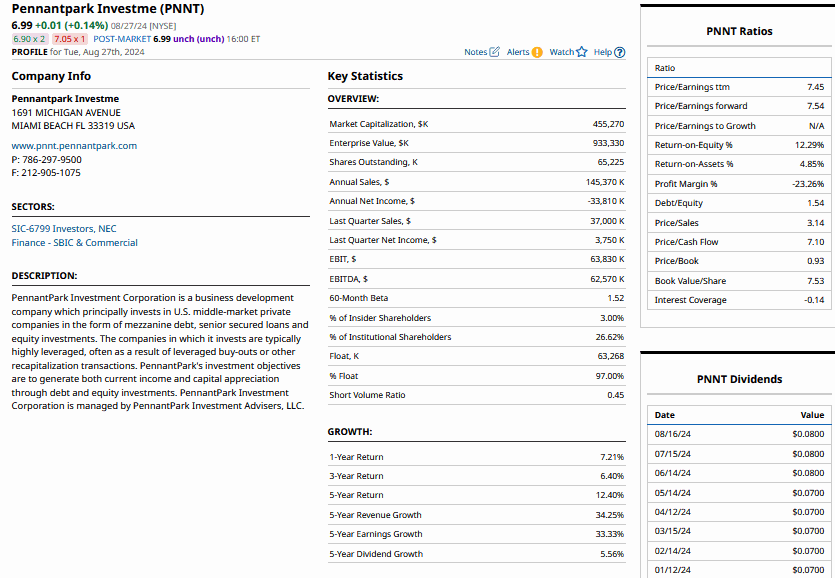Click Price/Earnings to Growth N/A value

[816, 126]
